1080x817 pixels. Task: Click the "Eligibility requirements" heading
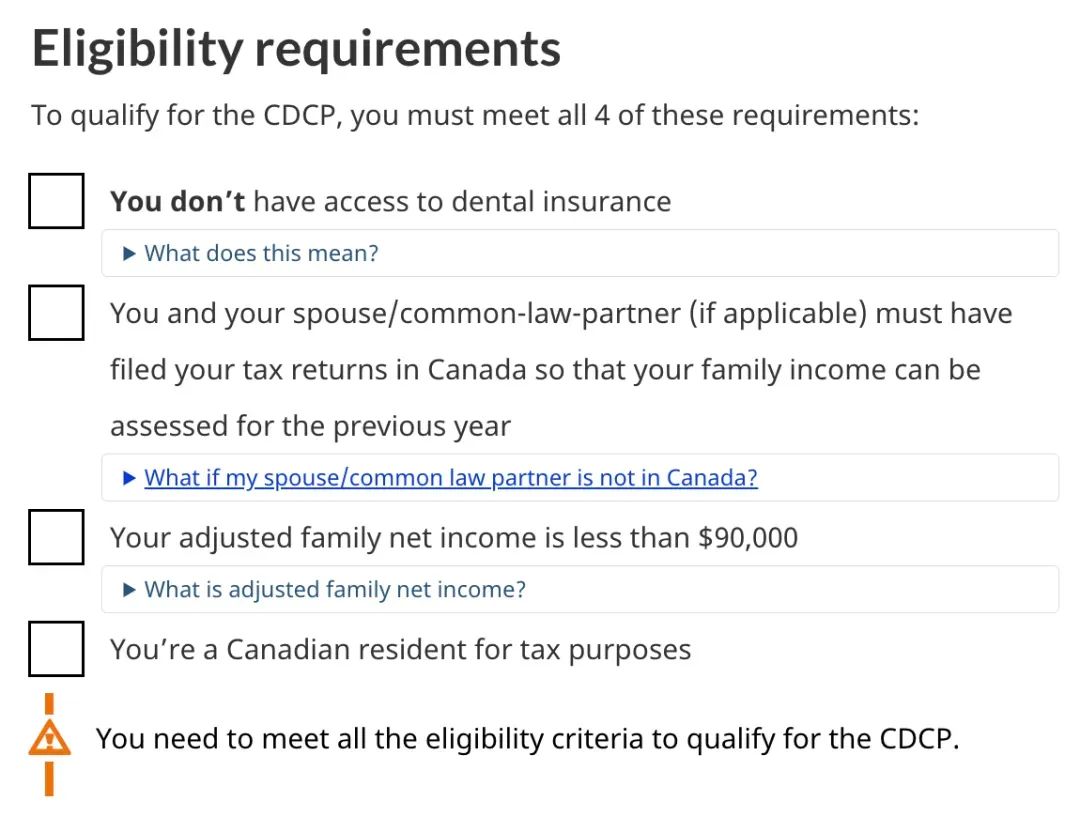[x=296, y=49]
